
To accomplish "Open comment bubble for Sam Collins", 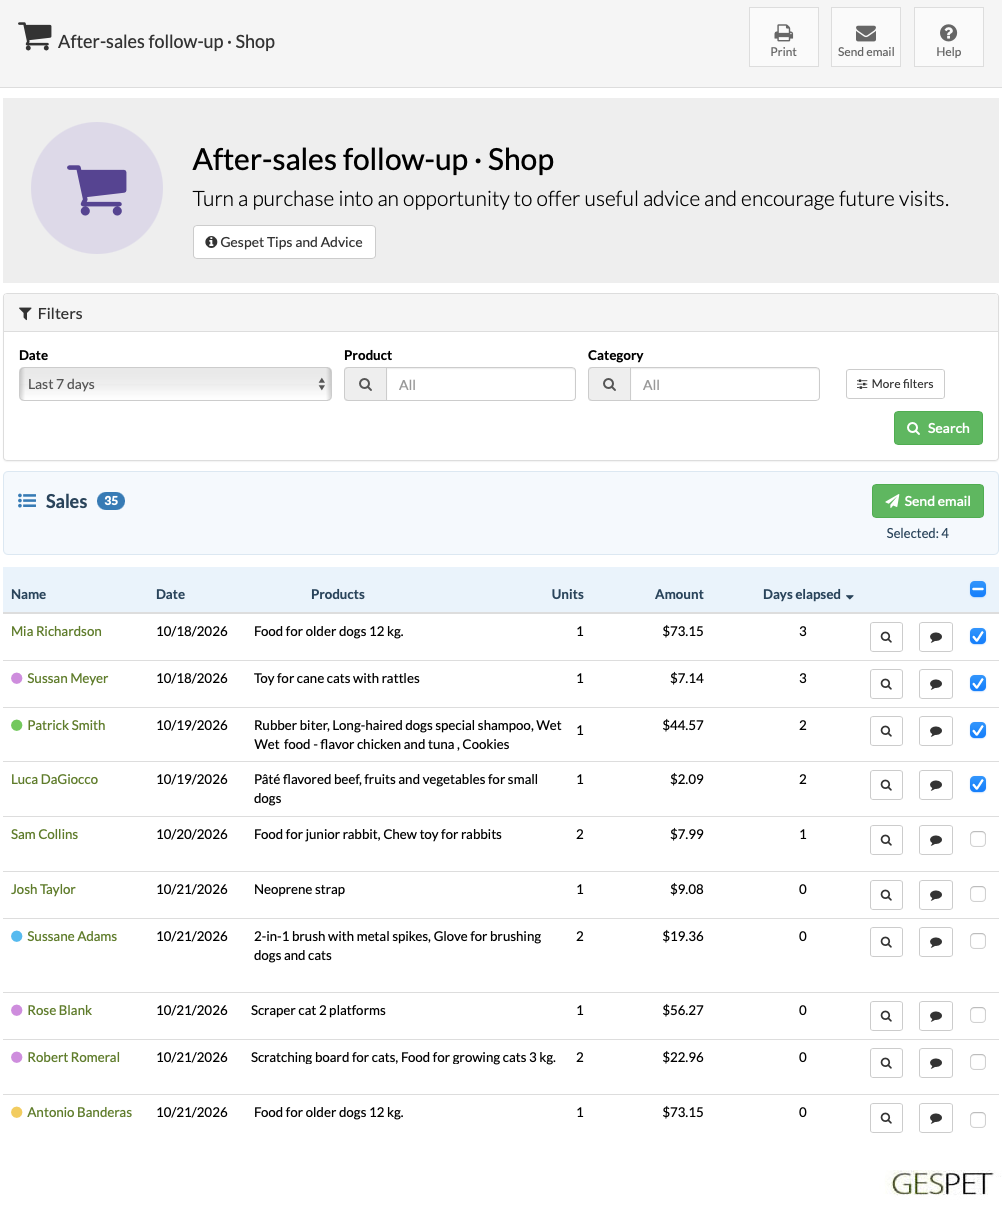I will click(936, 840).
